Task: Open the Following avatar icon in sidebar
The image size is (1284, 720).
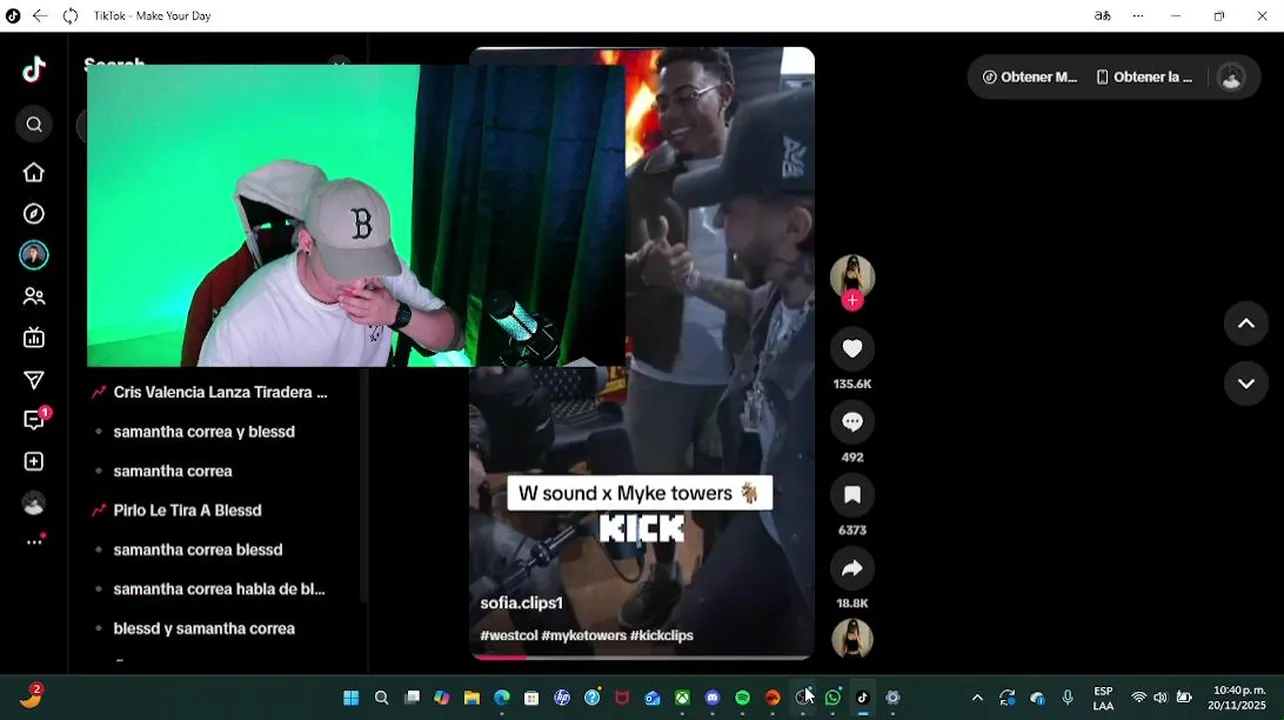Action: click(34, 255)
